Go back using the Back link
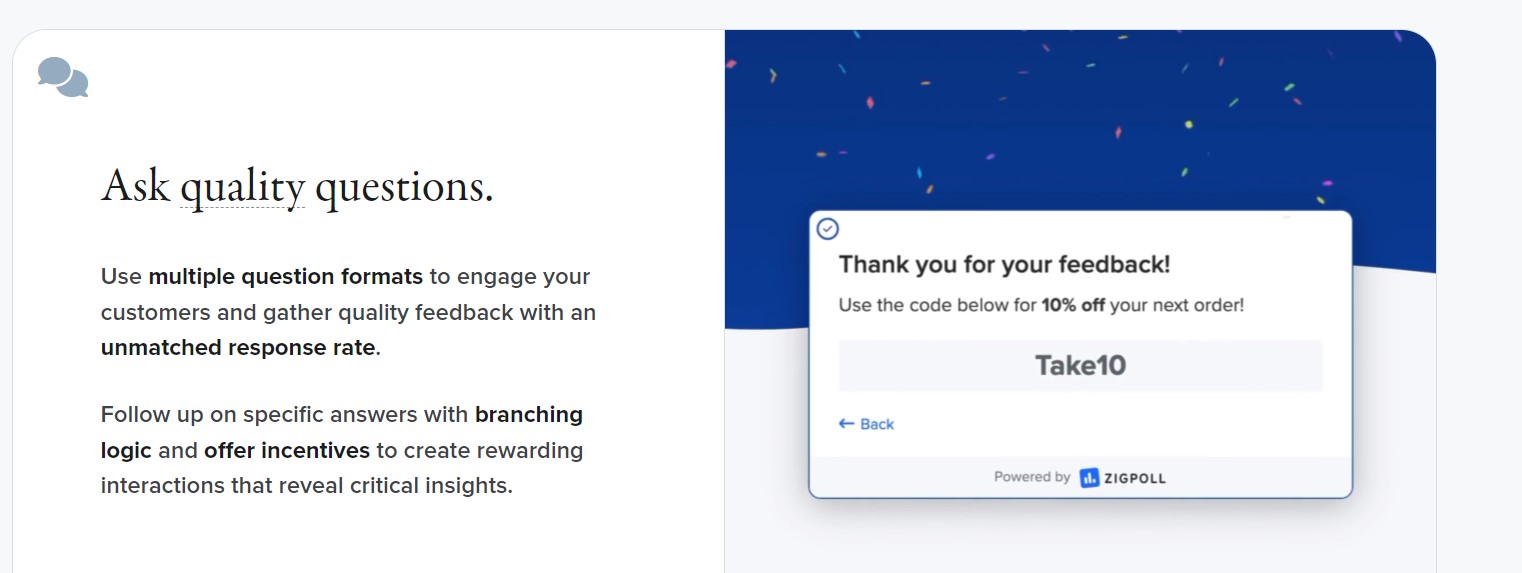1522x573 pixels. point(866,424)
